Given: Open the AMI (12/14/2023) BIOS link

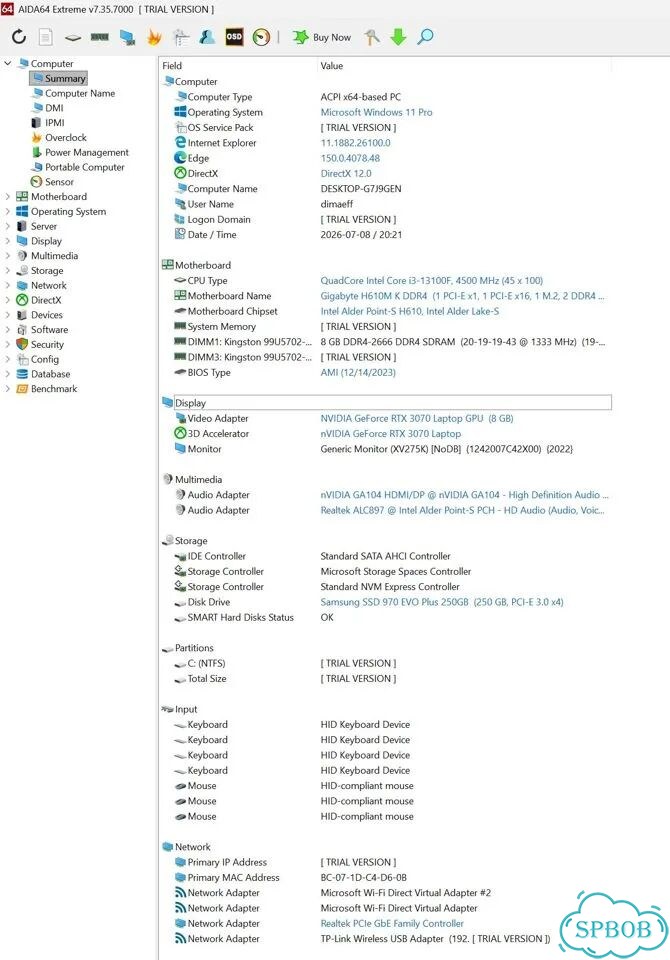Looking at the screenshot, I should coord(358,372).
